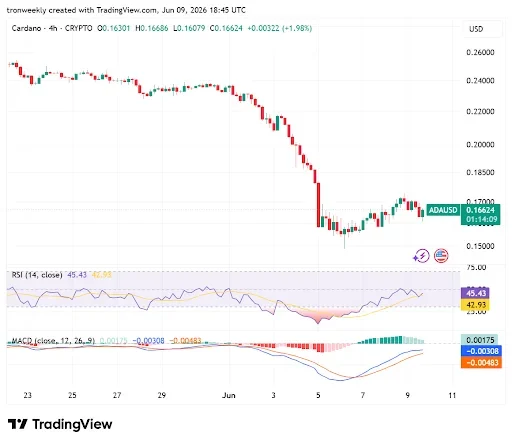The width and height of the screenshot is (512, 444).
Task: Click the 0.22000 price axis label
Action: (x=480, y=112)
